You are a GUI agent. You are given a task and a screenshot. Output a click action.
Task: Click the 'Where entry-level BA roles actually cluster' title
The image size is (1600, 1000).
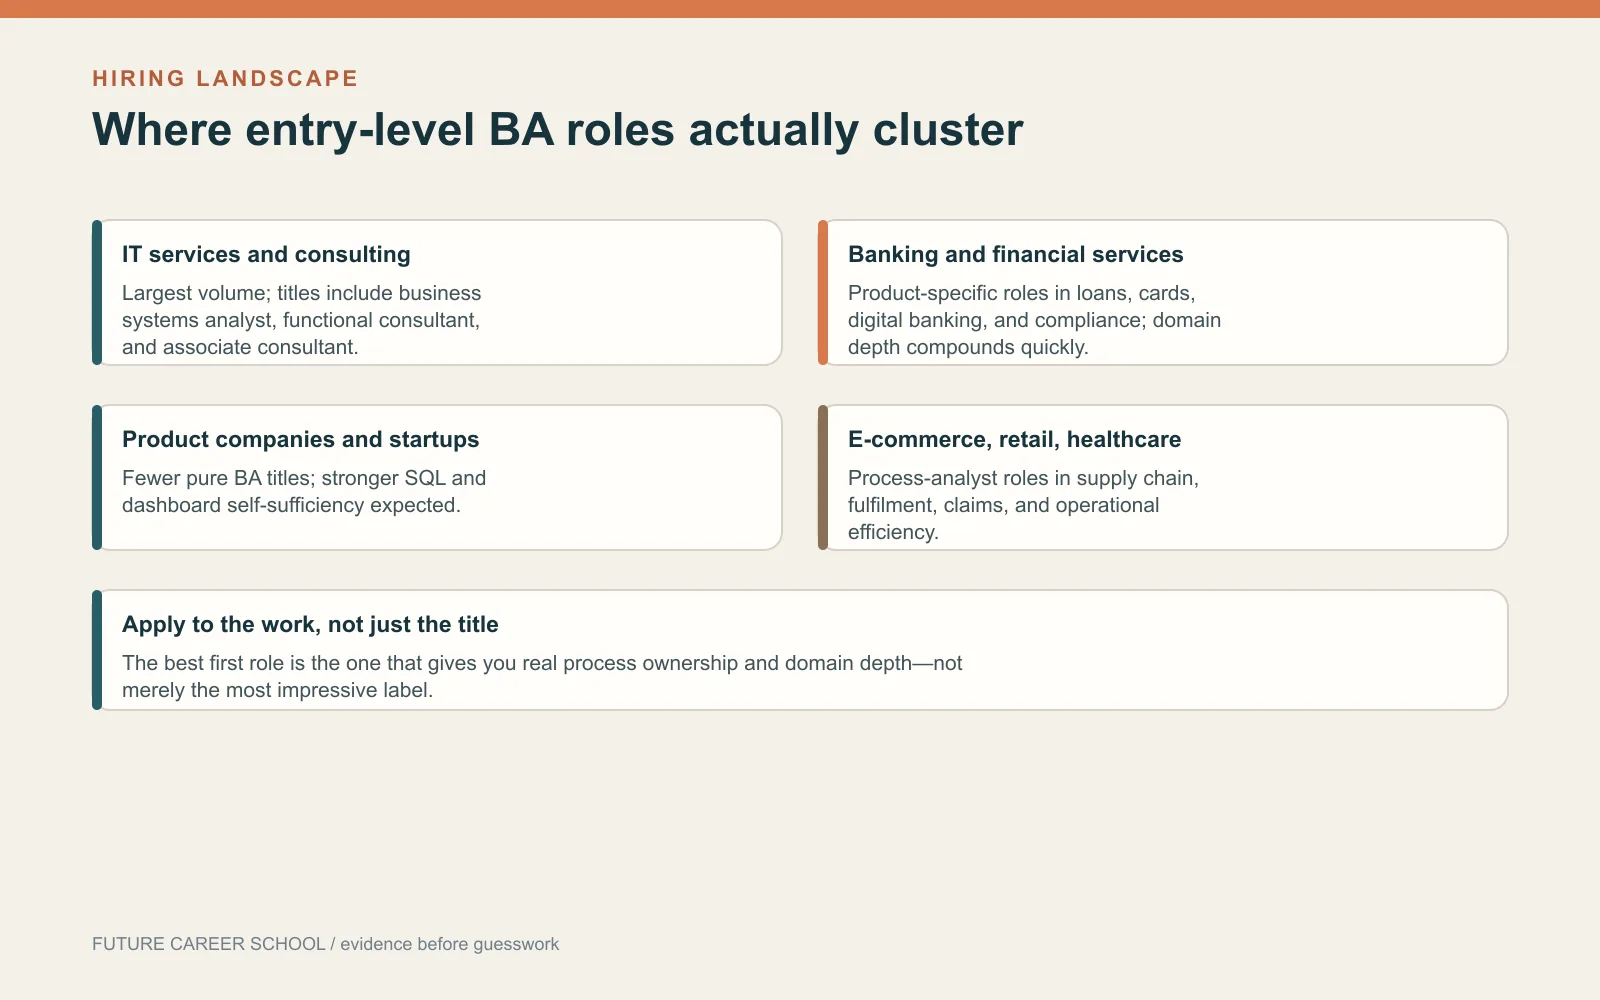point(557,130)
